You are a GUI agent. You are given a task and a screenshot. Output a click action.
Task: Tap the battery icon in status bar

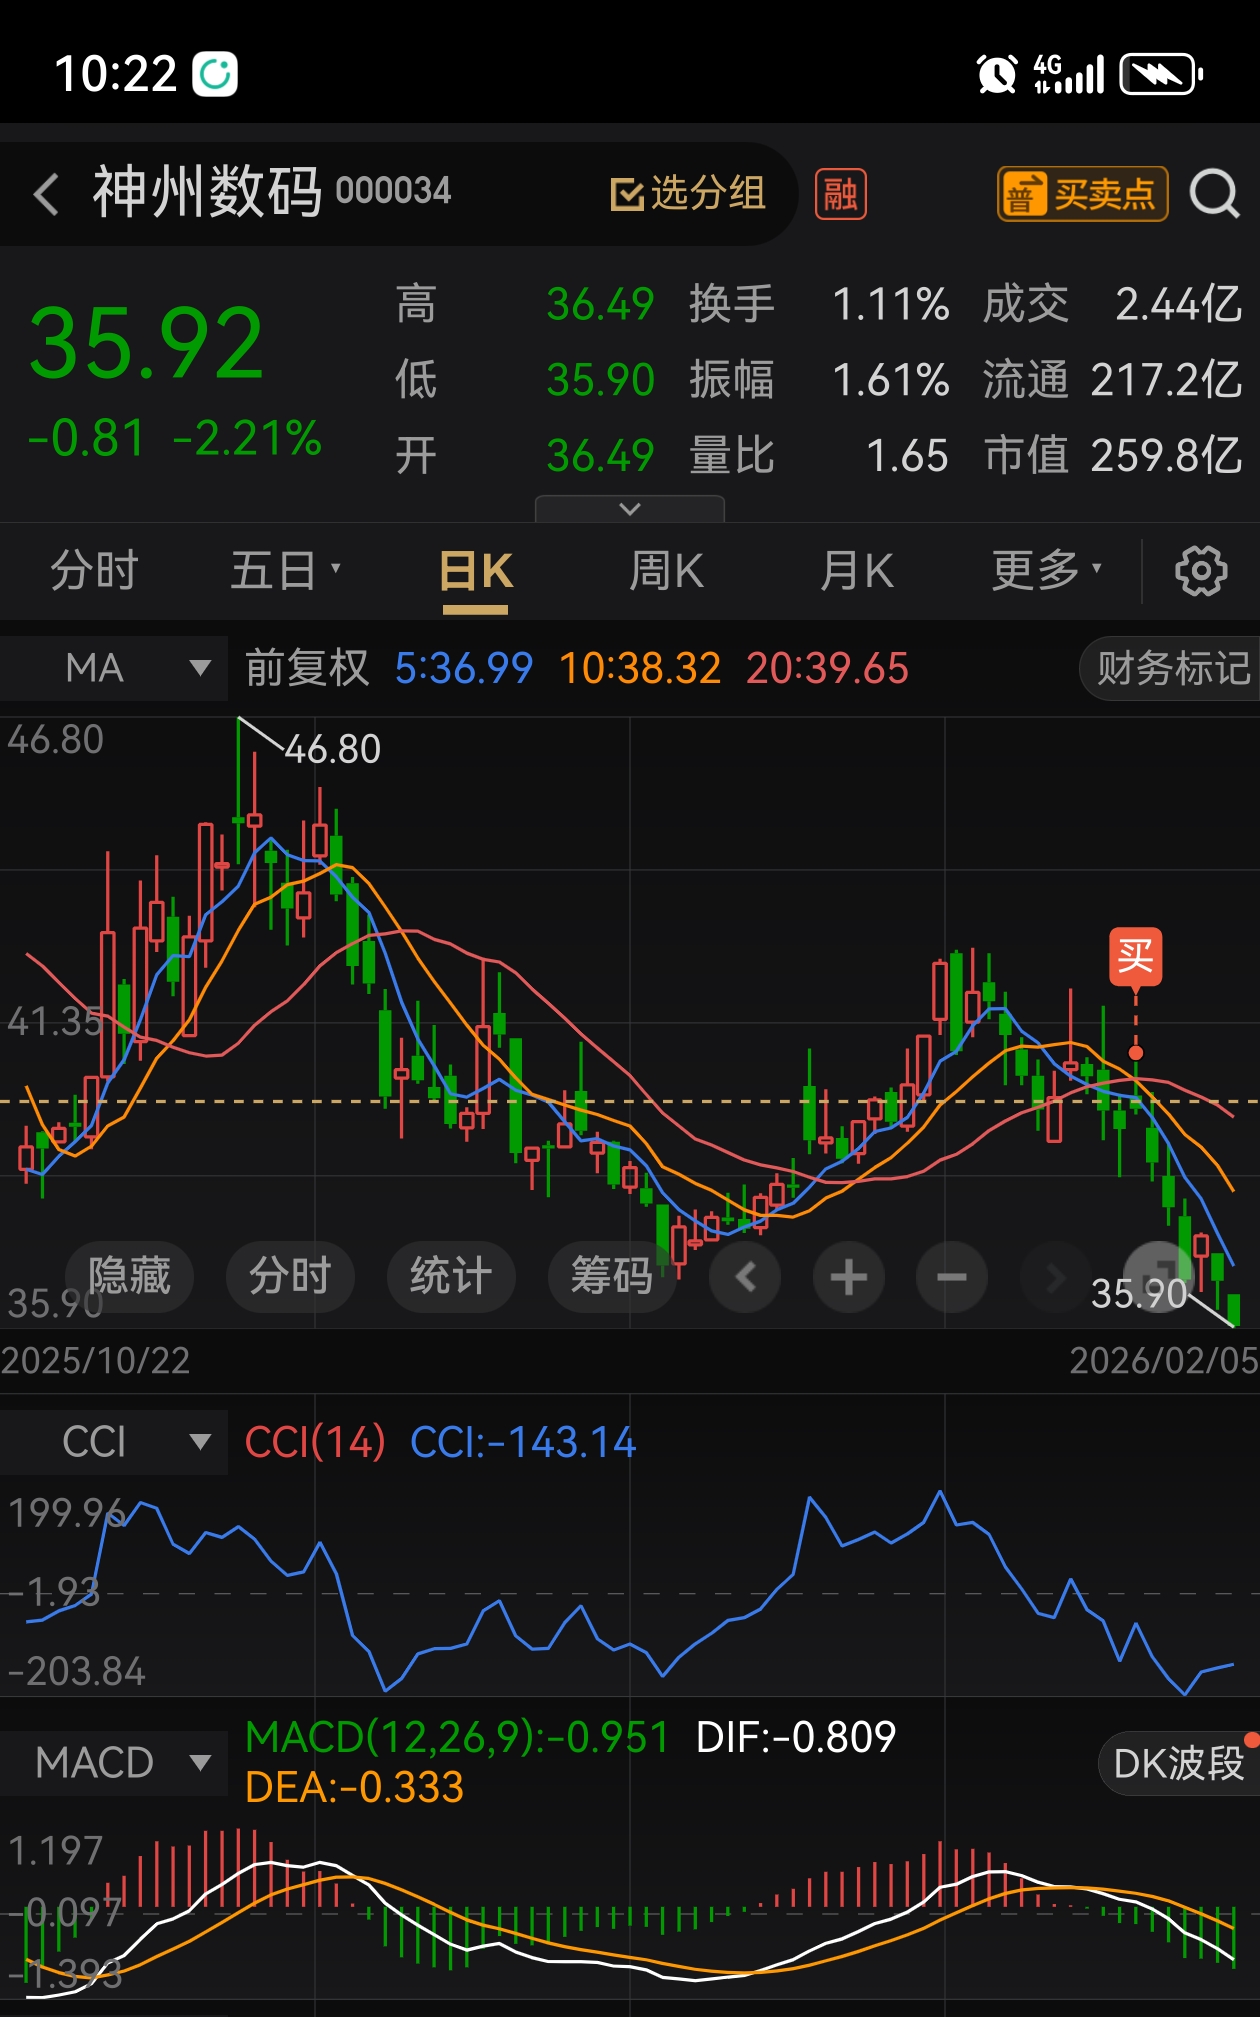point(1160,74)
